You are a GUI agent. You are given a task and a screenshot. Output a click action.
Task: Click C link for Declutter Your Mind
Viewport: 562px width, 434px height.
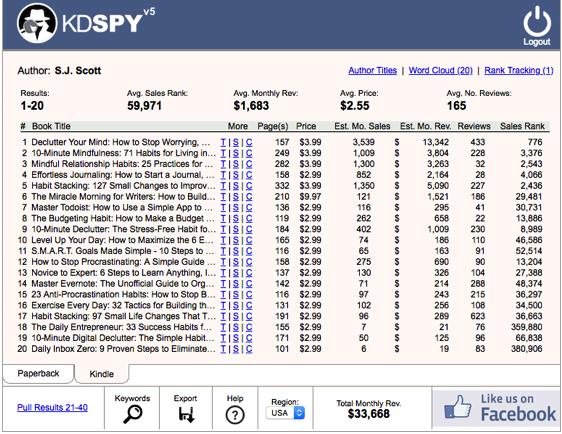249,142
